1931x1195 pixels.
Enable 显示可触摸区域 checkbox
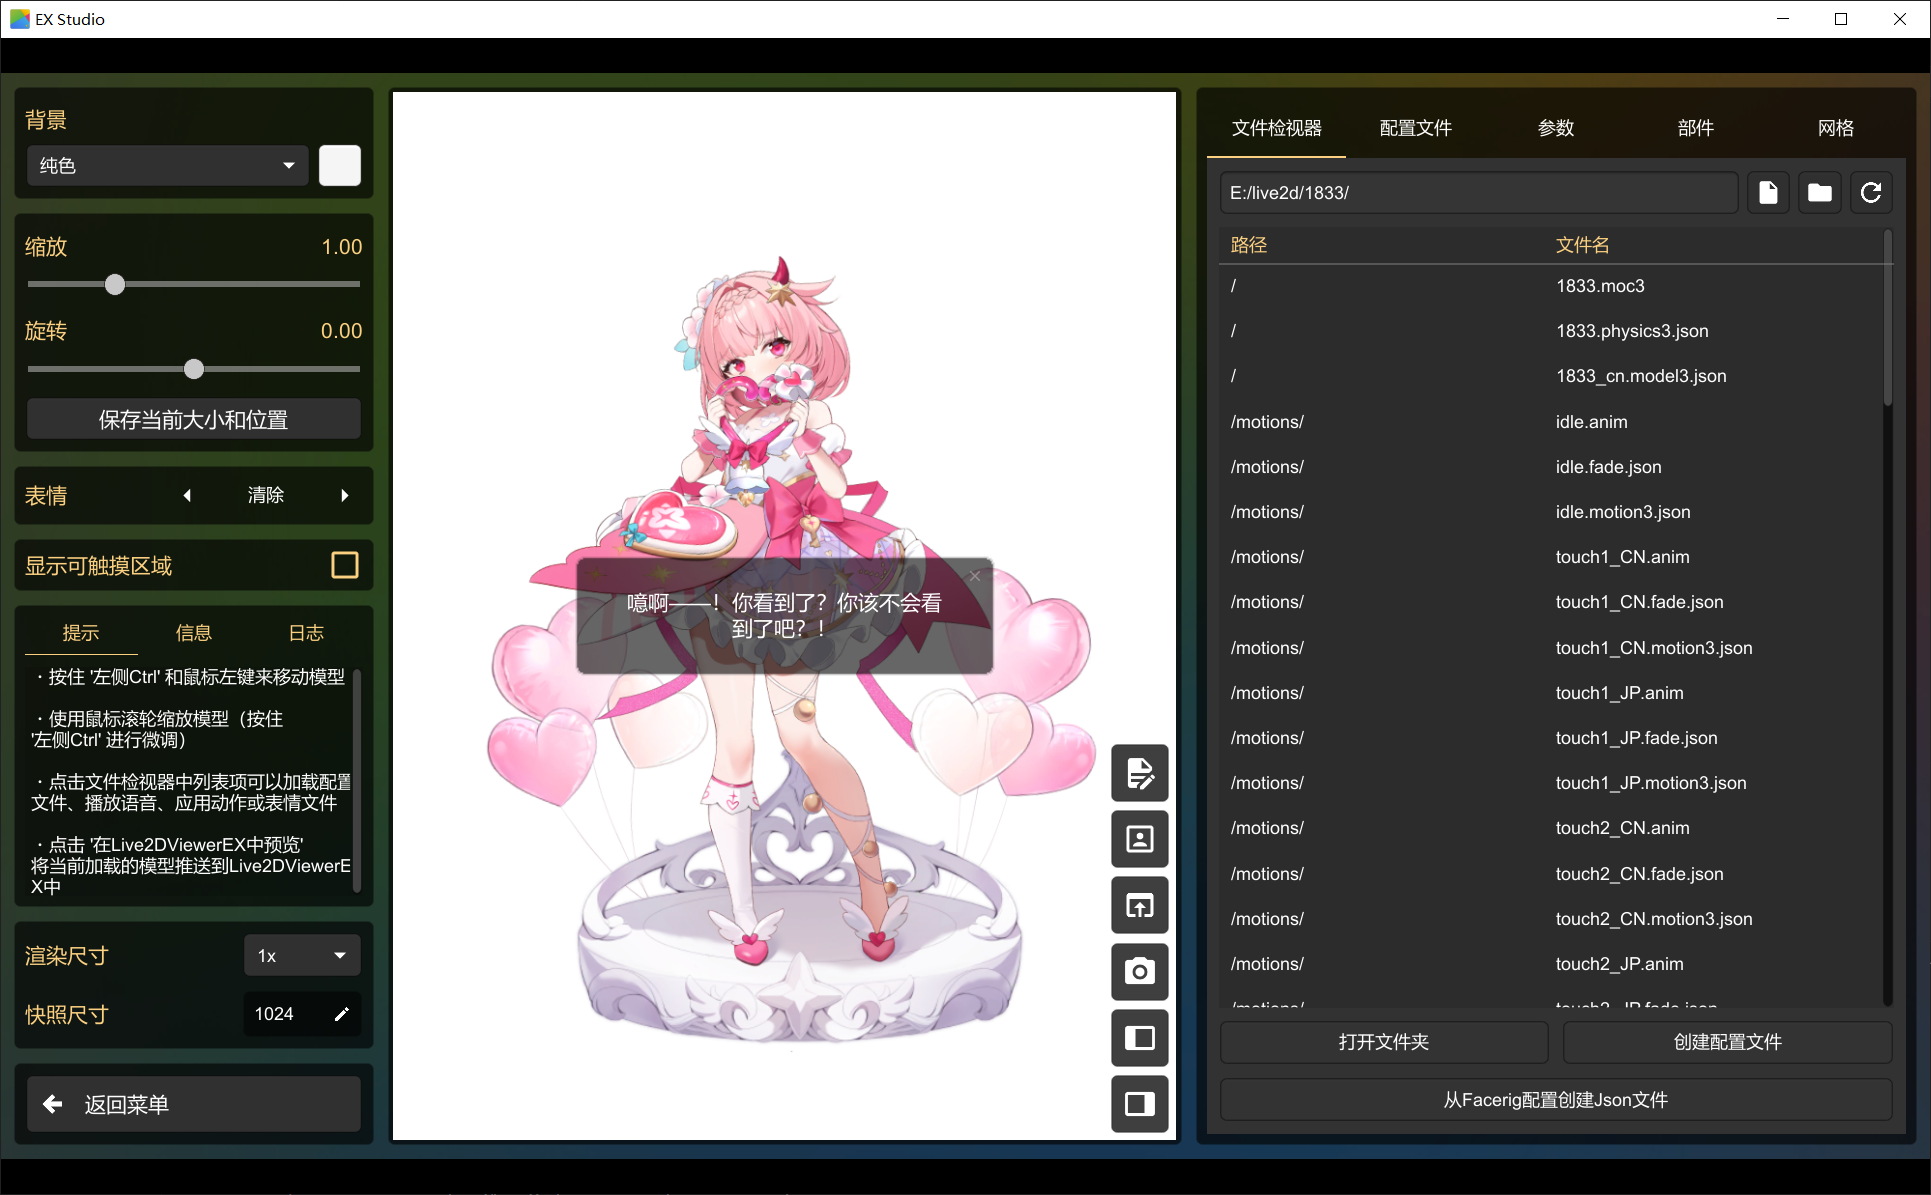click(345, 565)
